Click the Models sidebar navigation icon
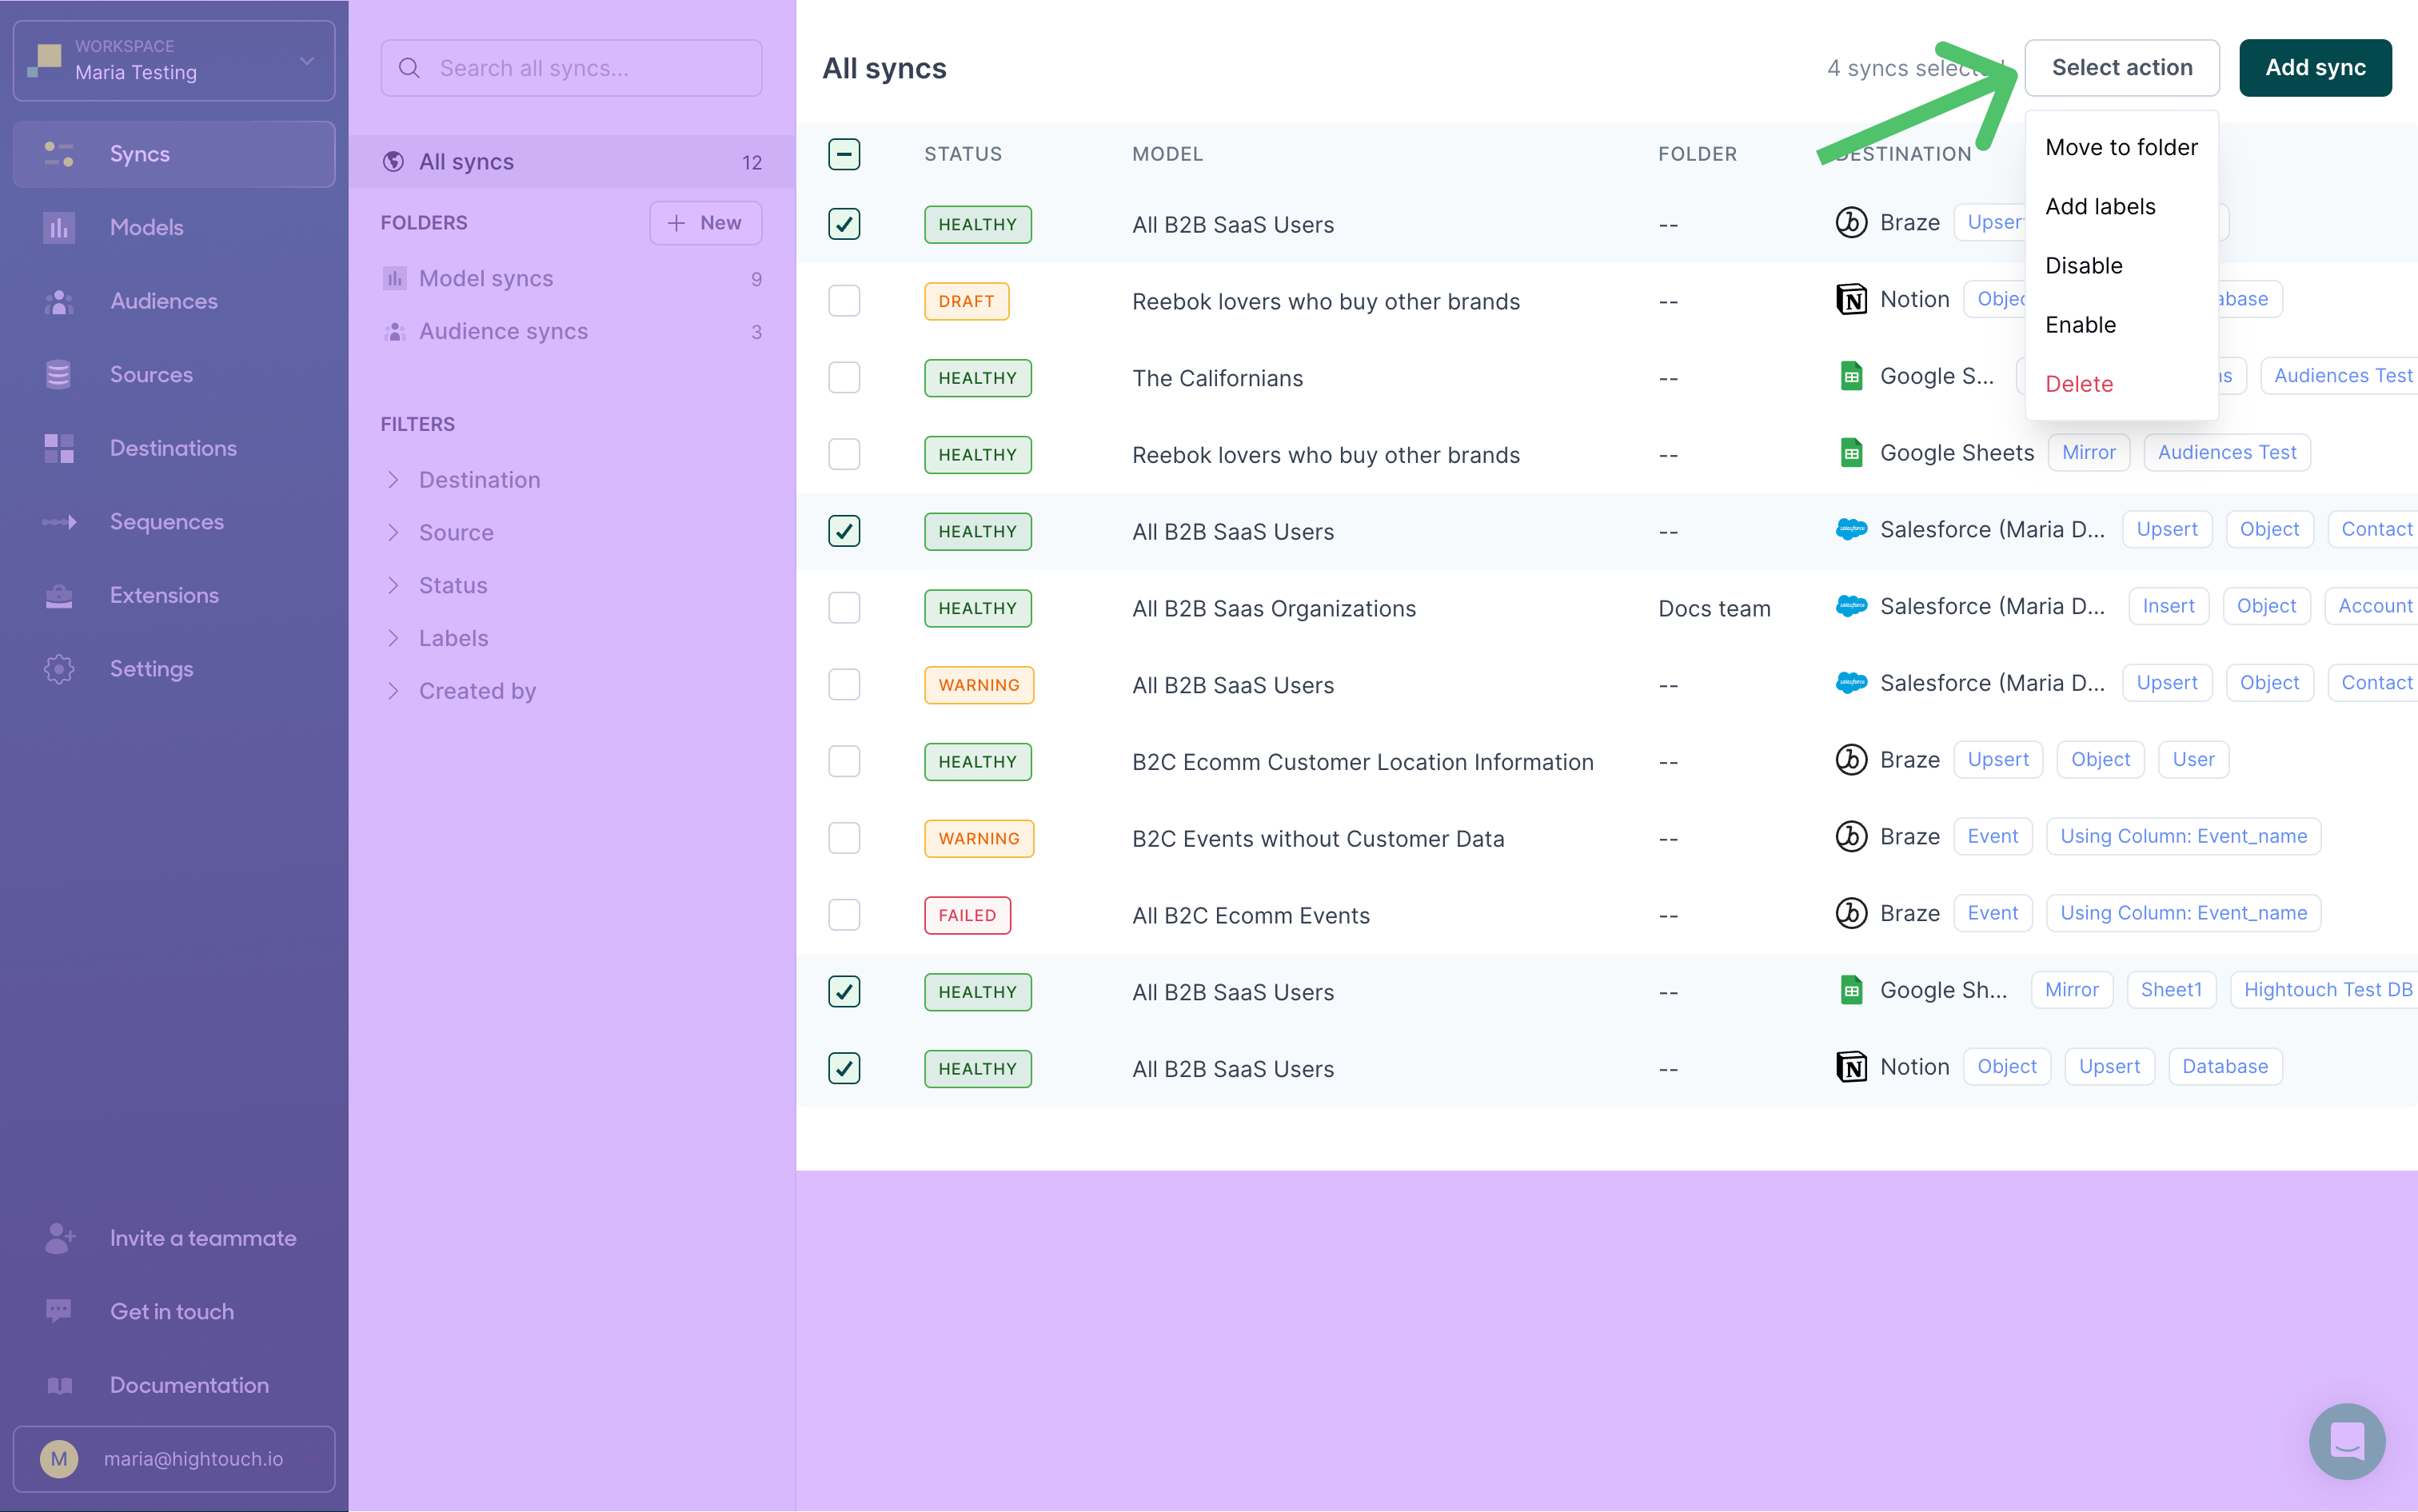This screenshot has height=1512, width=2418. (x=59, y=228)
